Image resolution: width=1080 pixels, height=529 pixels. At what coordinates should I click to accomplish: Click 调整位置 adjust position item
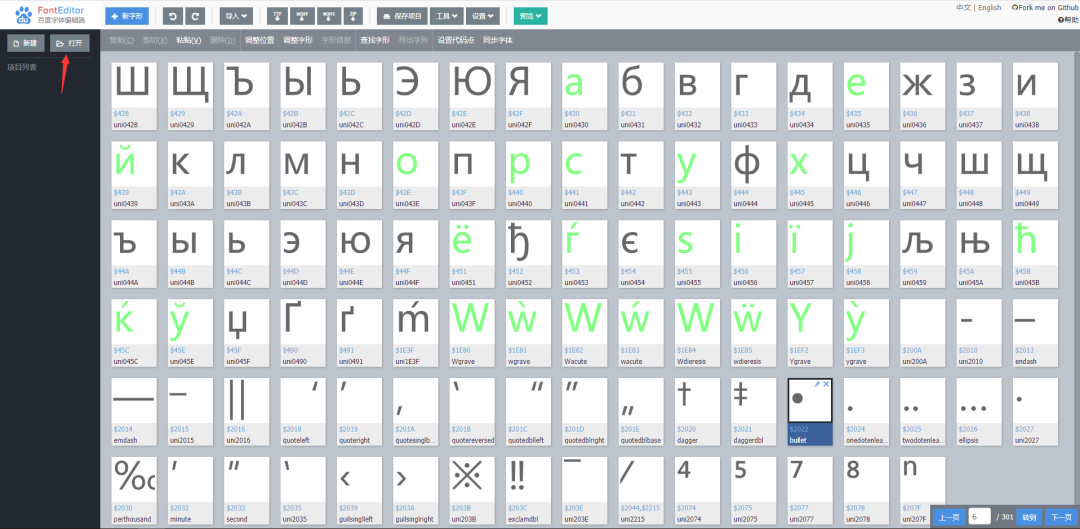pyautogui.click(x=260, y=41)
